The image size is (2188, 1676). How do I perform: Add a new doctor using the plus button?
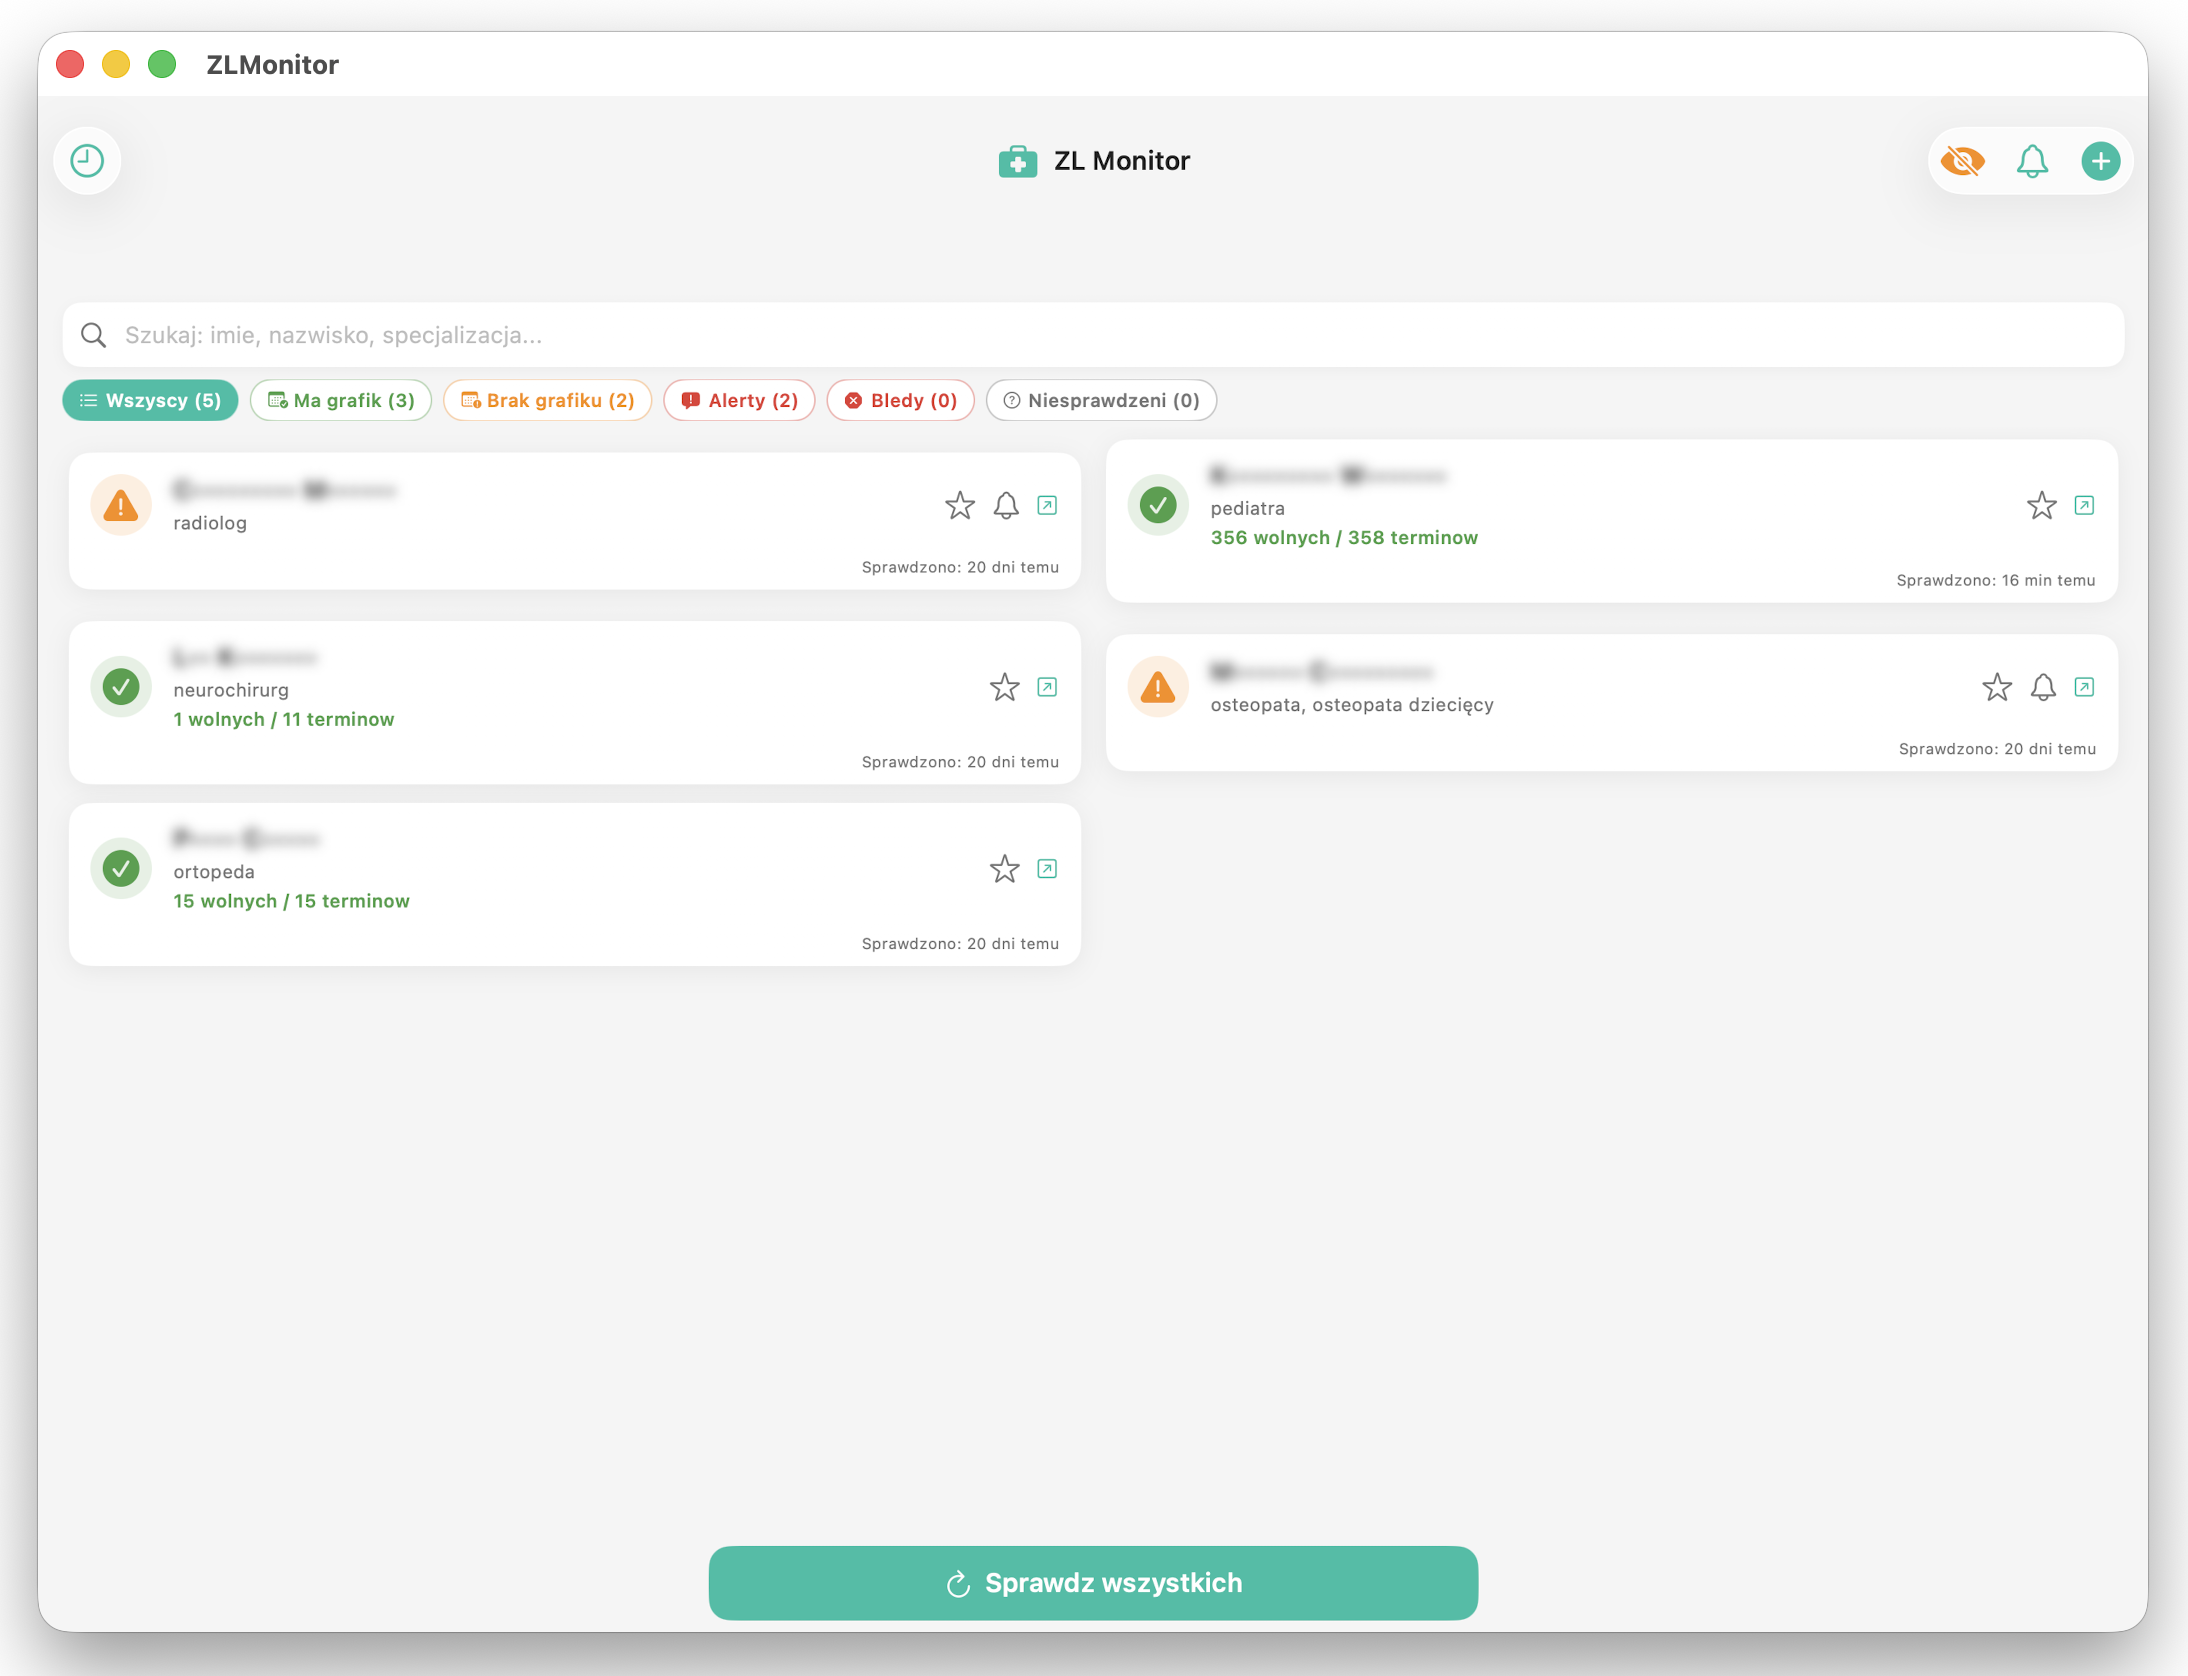click(2100, 160)
